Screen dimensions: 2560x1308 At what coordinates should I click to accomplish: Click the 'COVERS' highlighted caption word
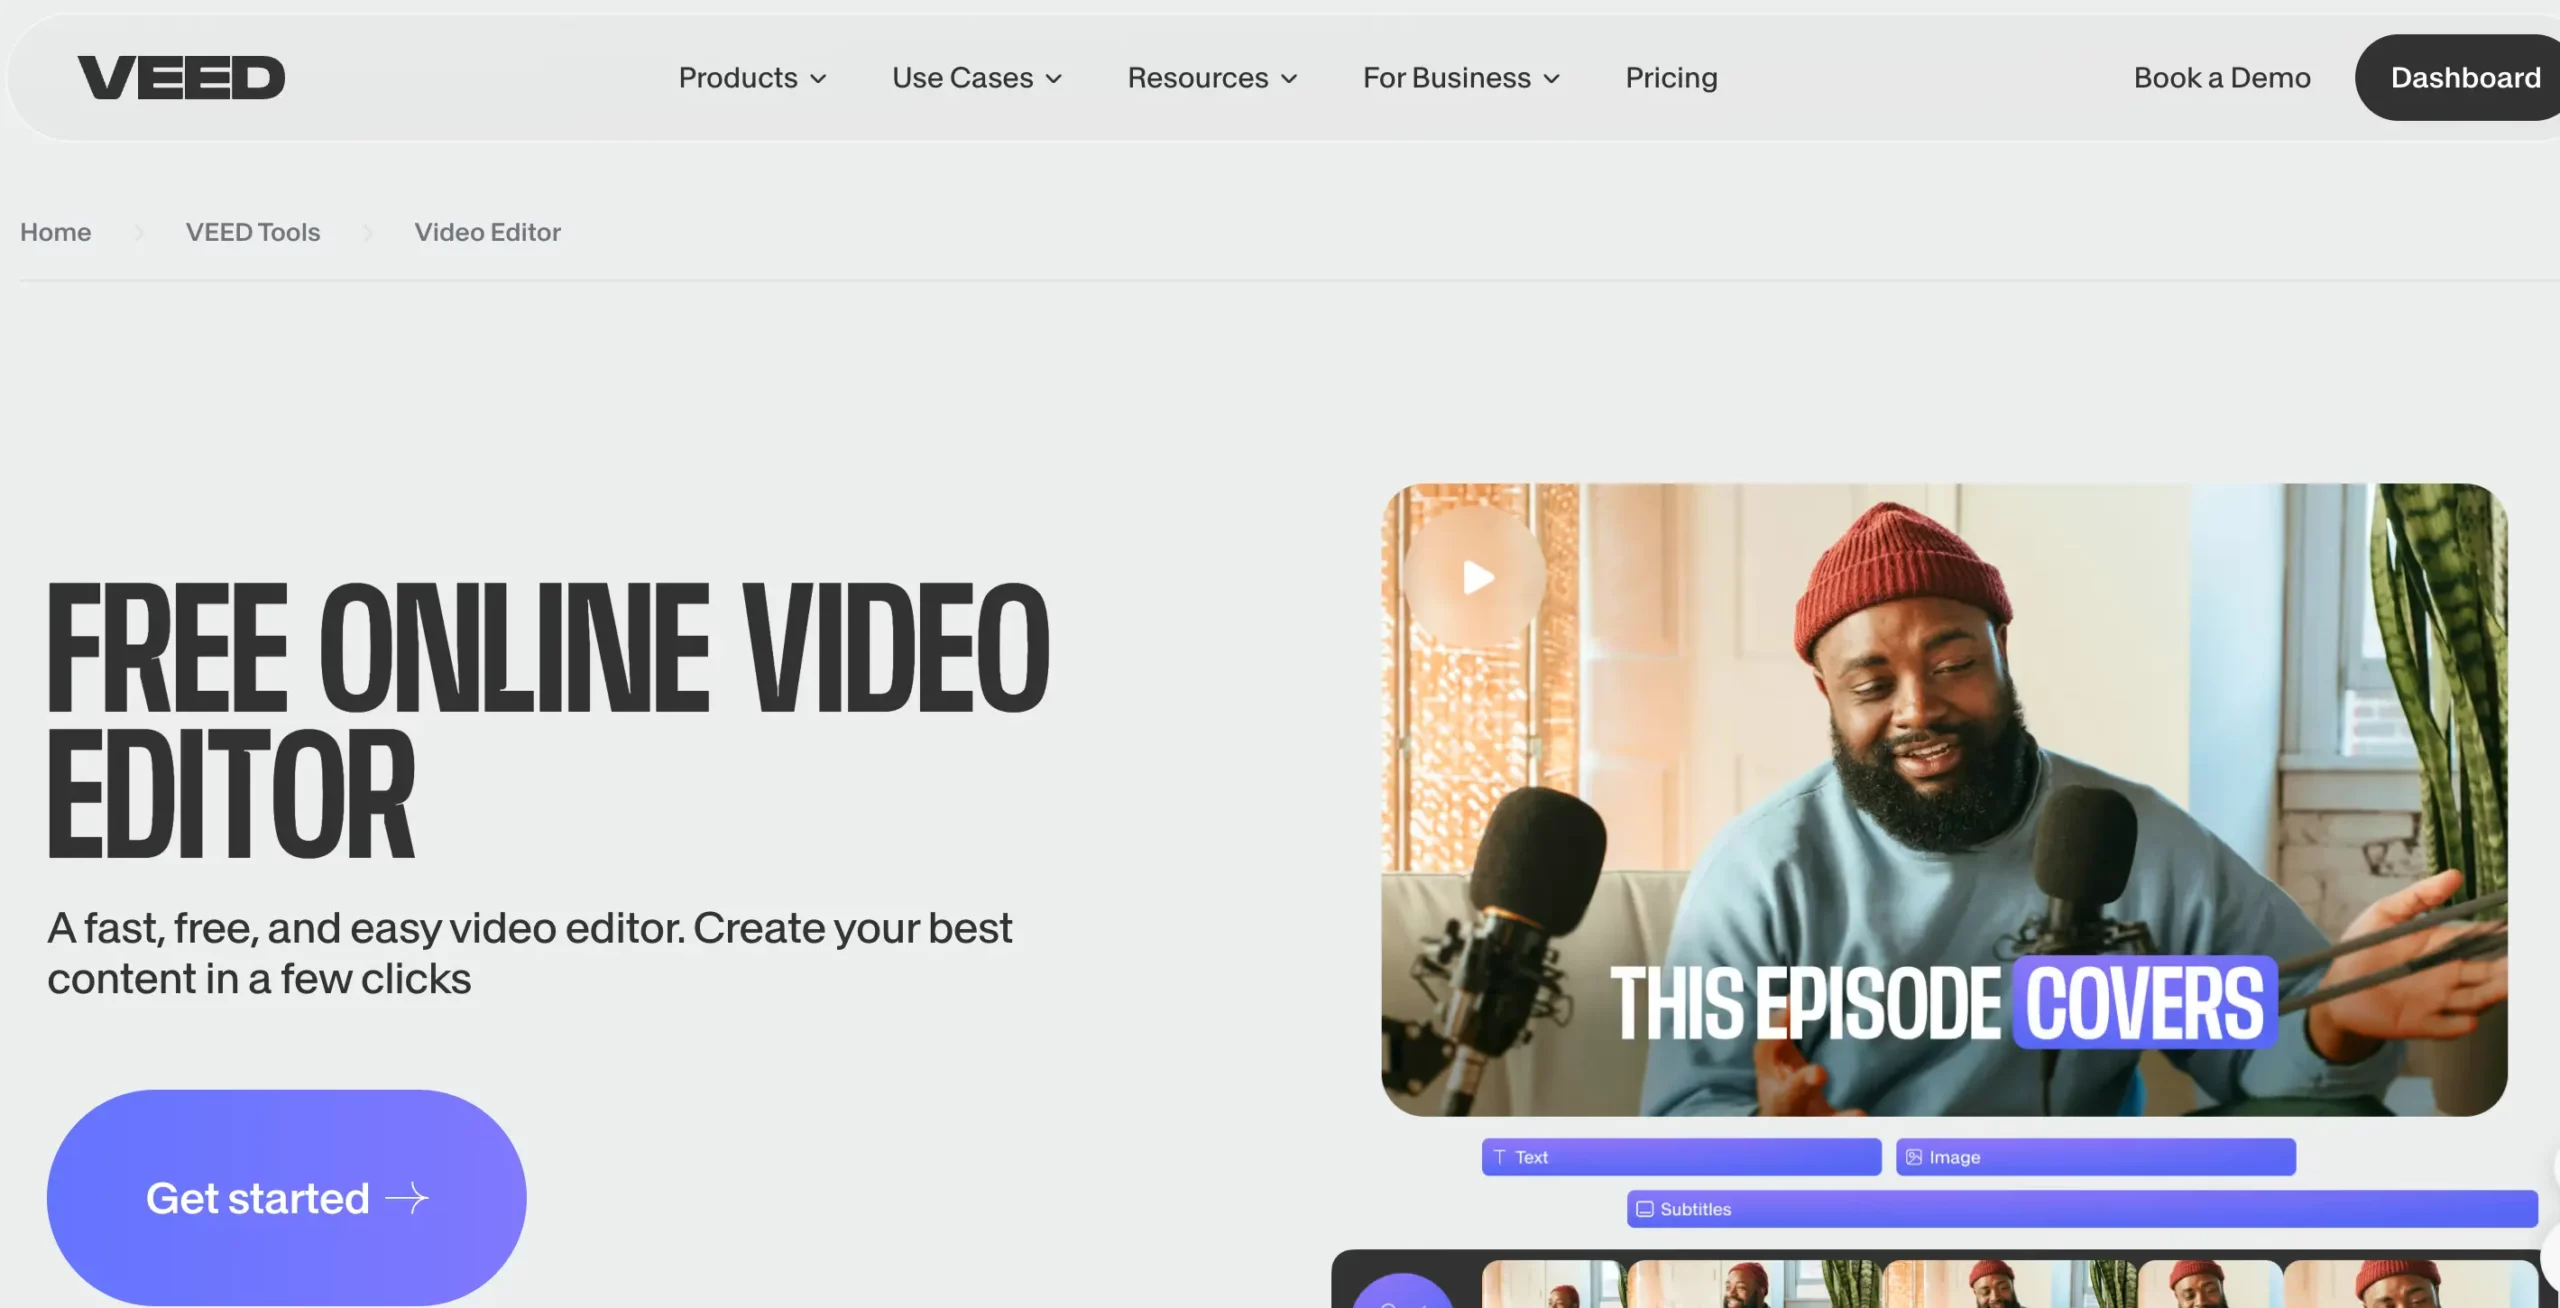pyautogui.click(x=2145, y=1003)
